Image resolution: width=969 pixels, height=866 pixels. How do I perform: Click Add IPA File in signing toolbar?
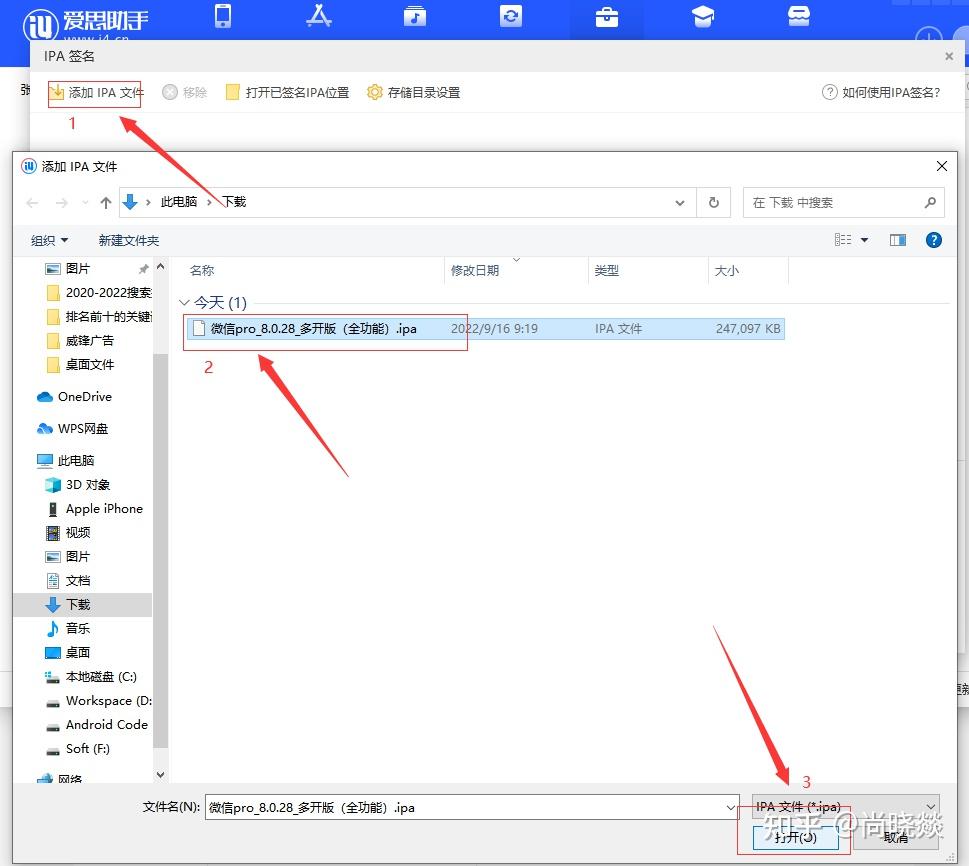[96, 93]
